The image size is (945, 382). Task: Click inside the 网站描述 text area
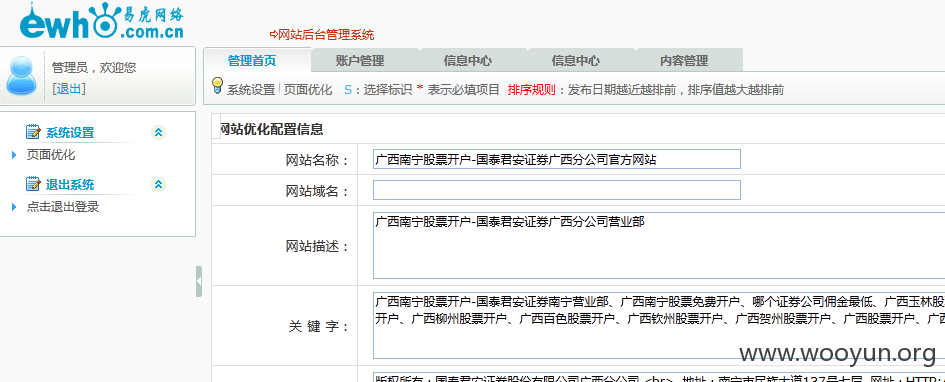[x=659, y=245]
